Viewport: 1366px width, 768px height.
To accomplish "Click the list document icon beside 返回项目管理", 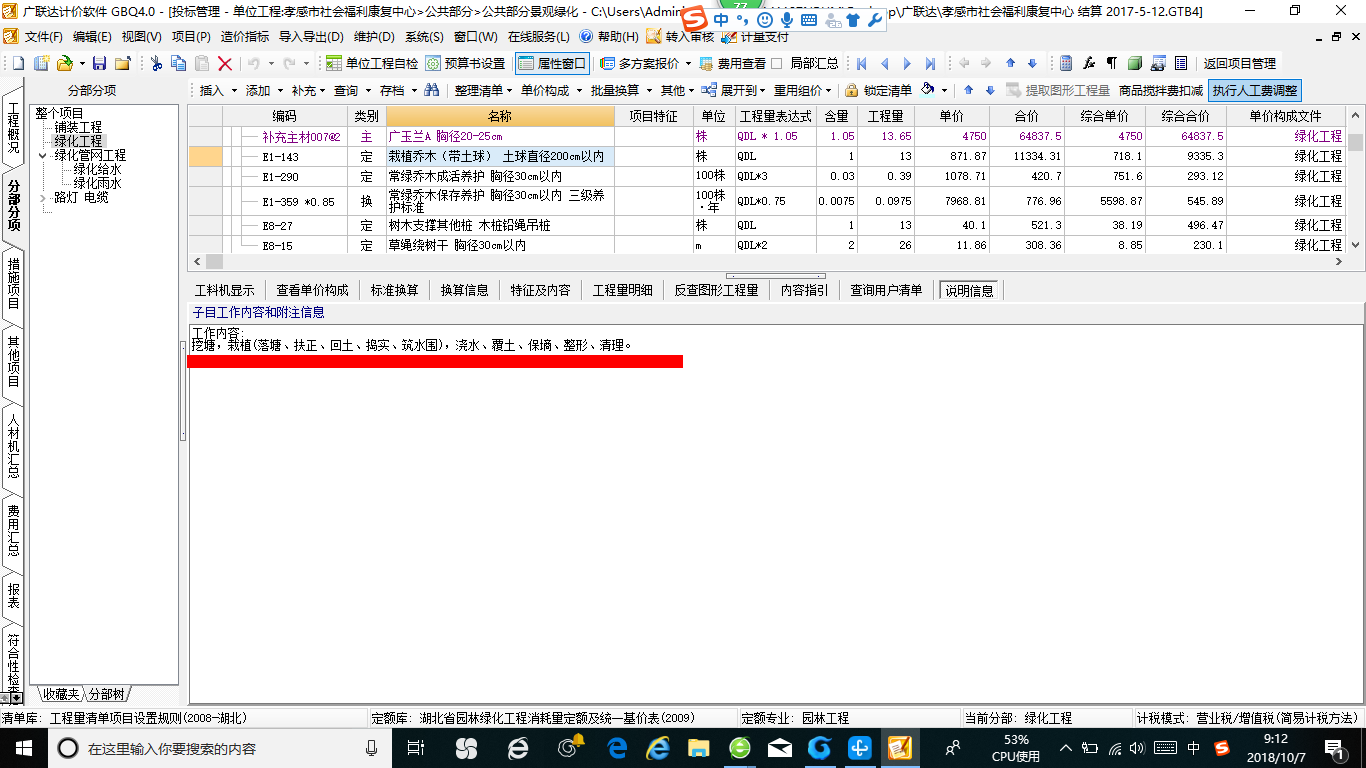I will (1181, 63).
